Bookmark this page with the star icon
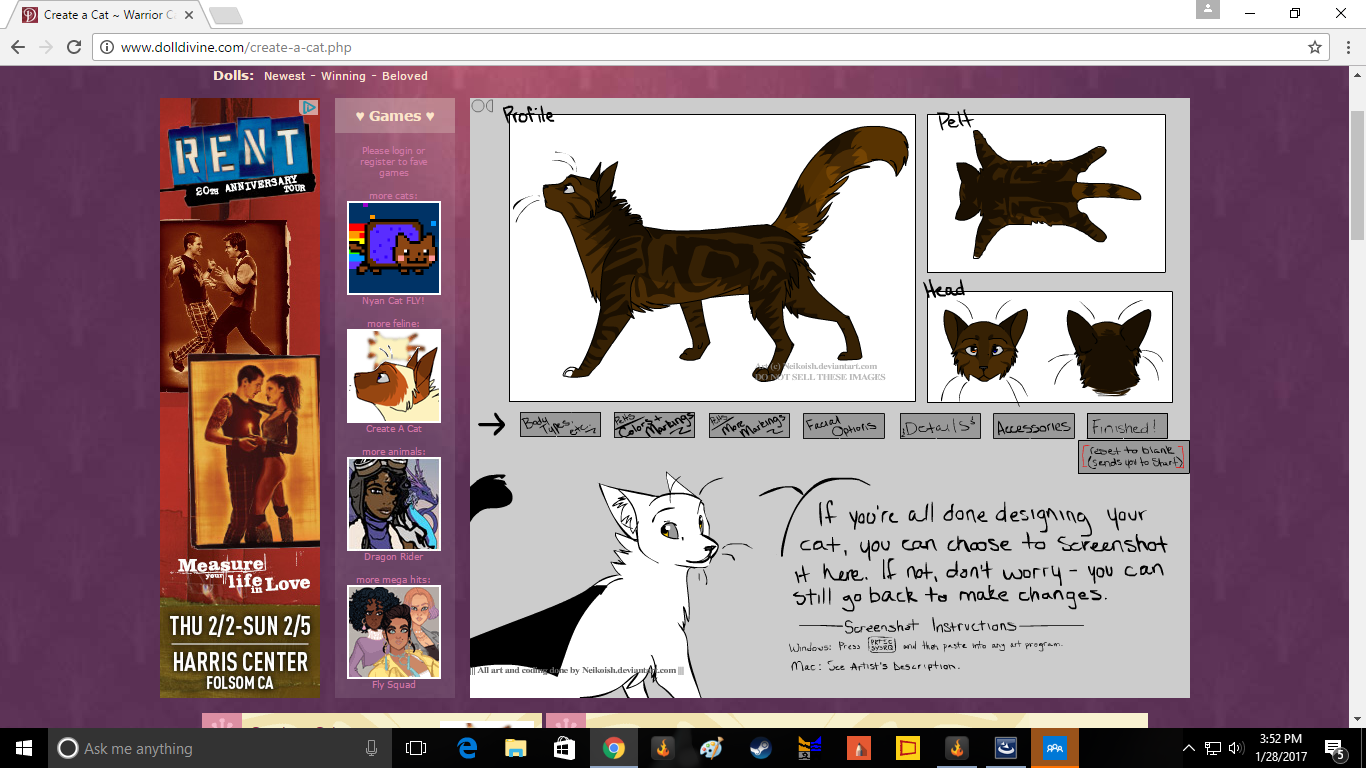This screenshot has width=1366, height=768. [1315, 47]
